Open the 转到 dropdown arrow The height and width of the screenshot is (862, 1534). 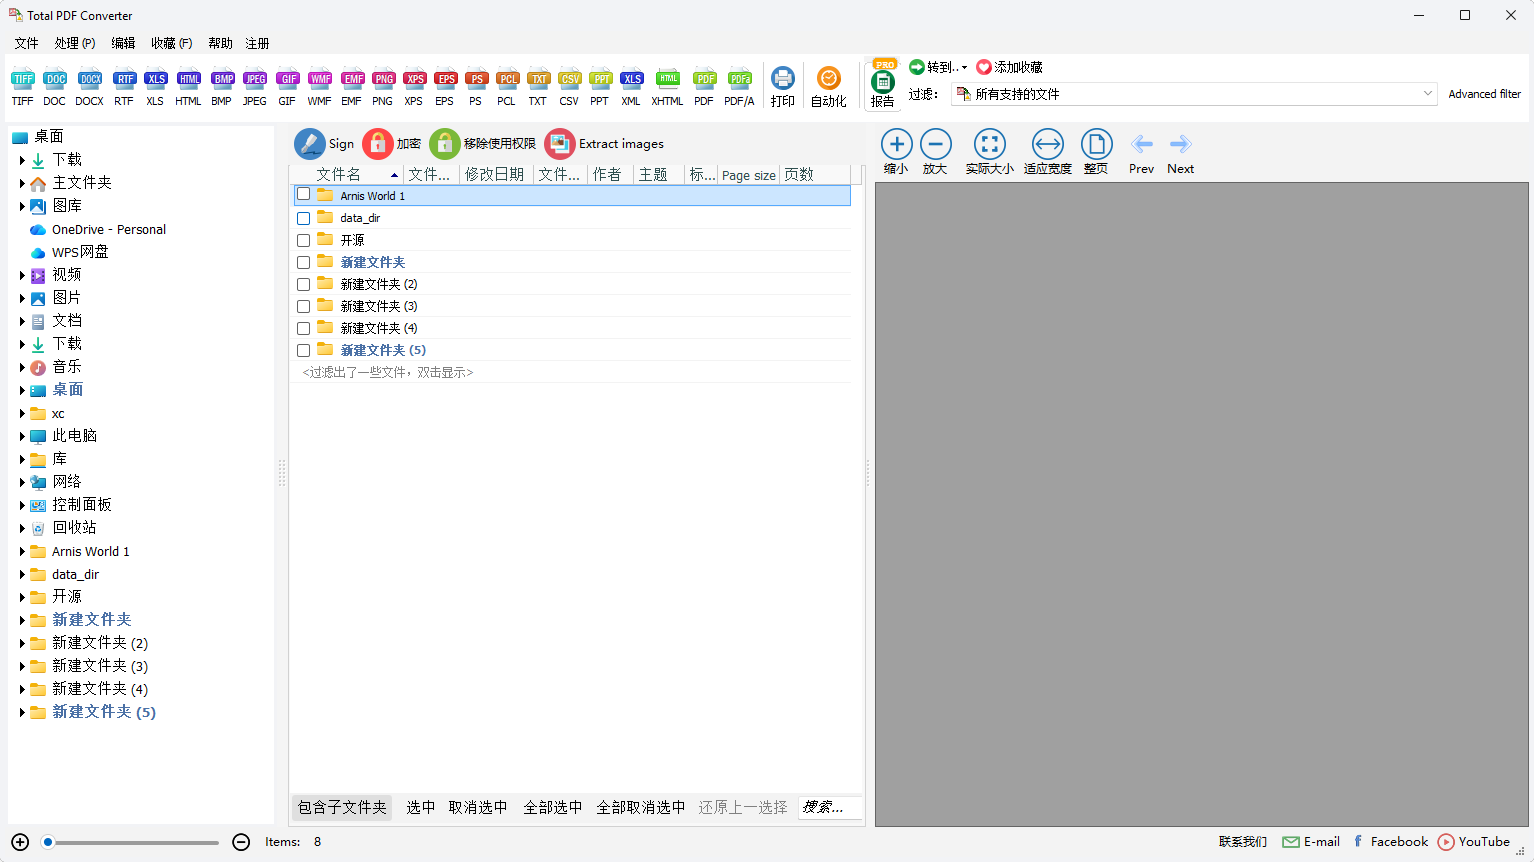pos(964,68)
